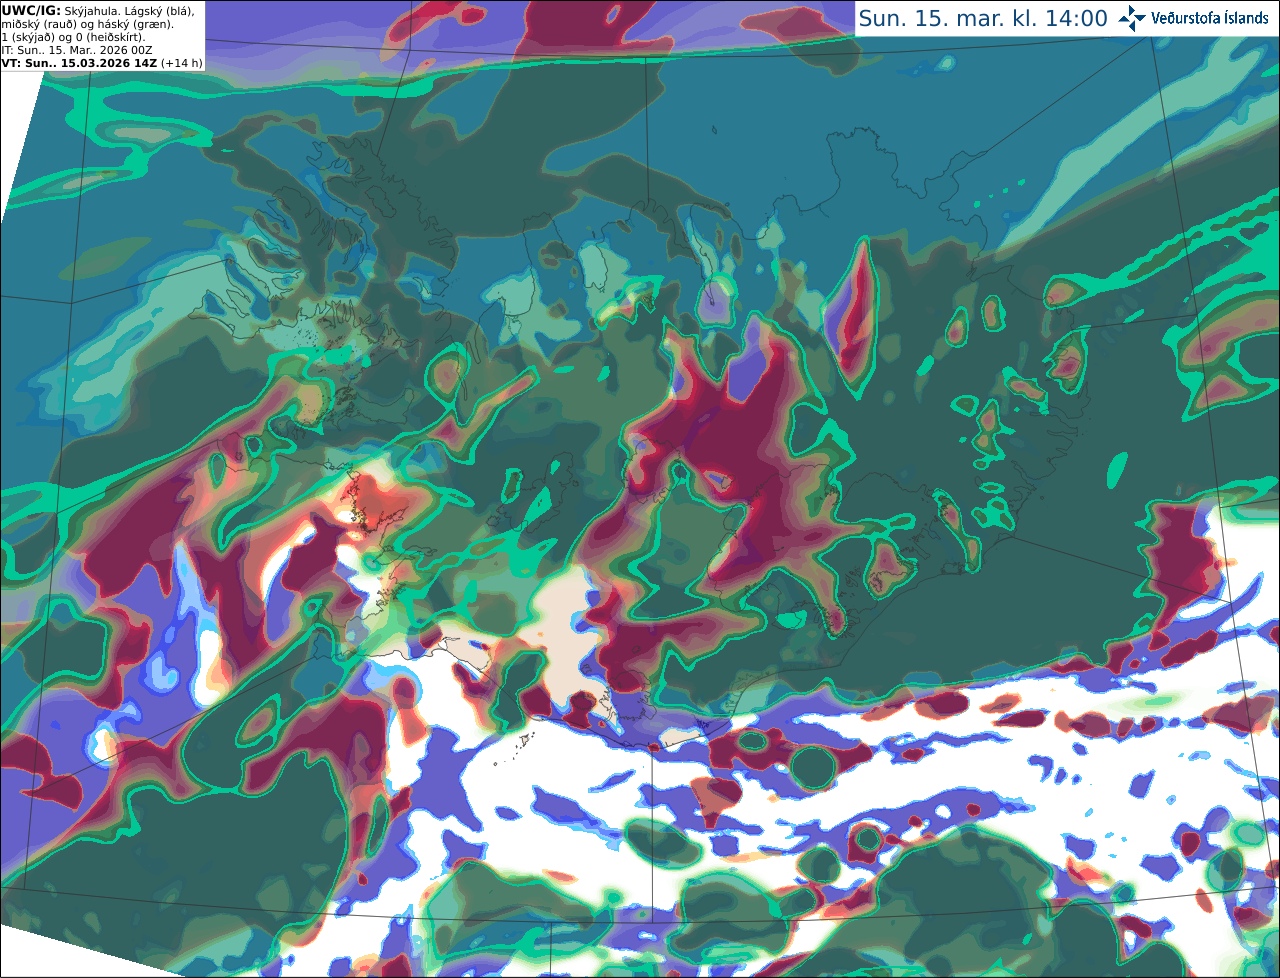Screen dimensions: 1280x978
Task: Click the 'Sun. 15. mar. kl. 14:00' timestamp
Action: (983, 19)
